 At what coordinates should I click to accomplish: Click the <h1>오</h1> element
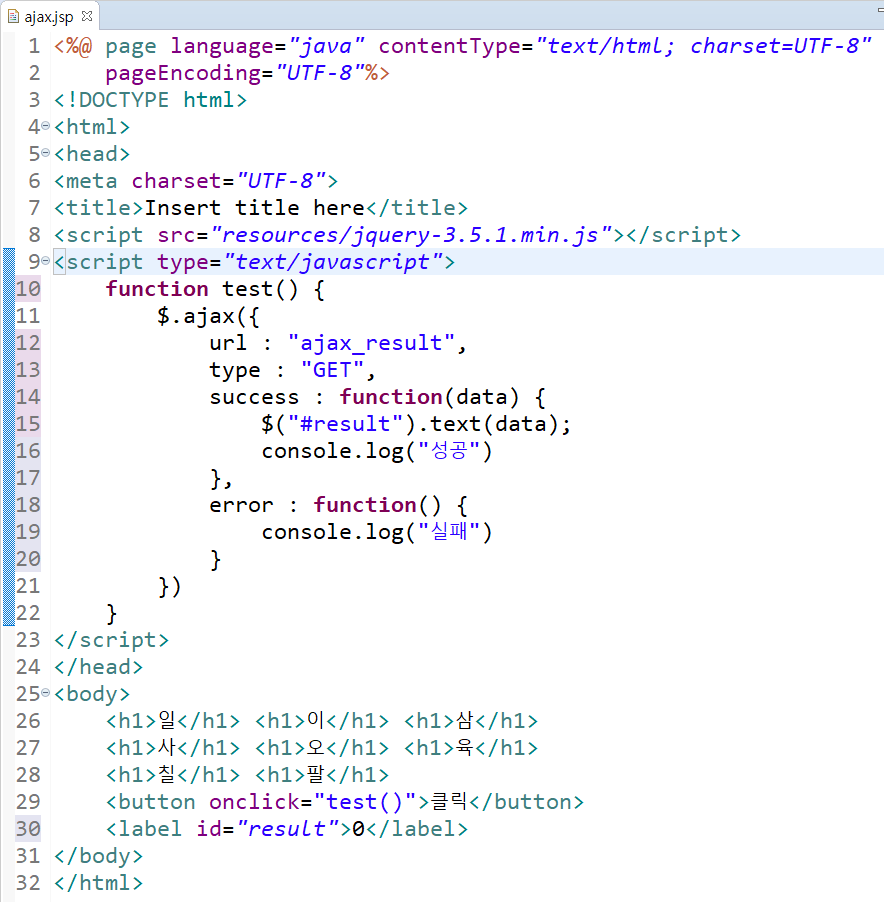point(322,748)
